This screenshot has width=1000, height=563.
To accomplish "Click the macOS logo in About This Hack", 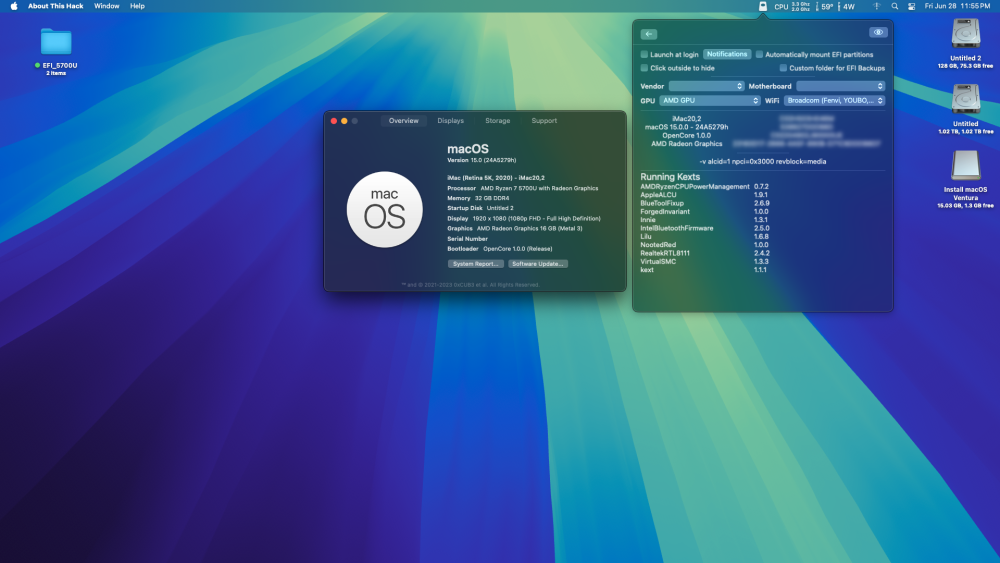I will tap(385, 209).
